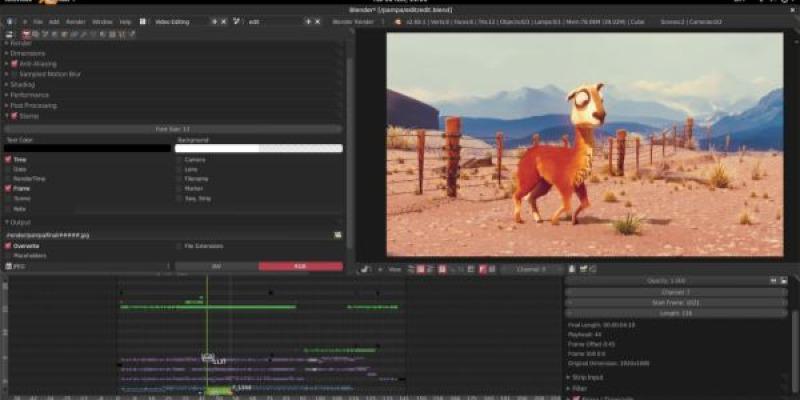This screenshot has height=400, width=800.
Task: Uncheck the Overwrite option
Action: pos(9,246)
